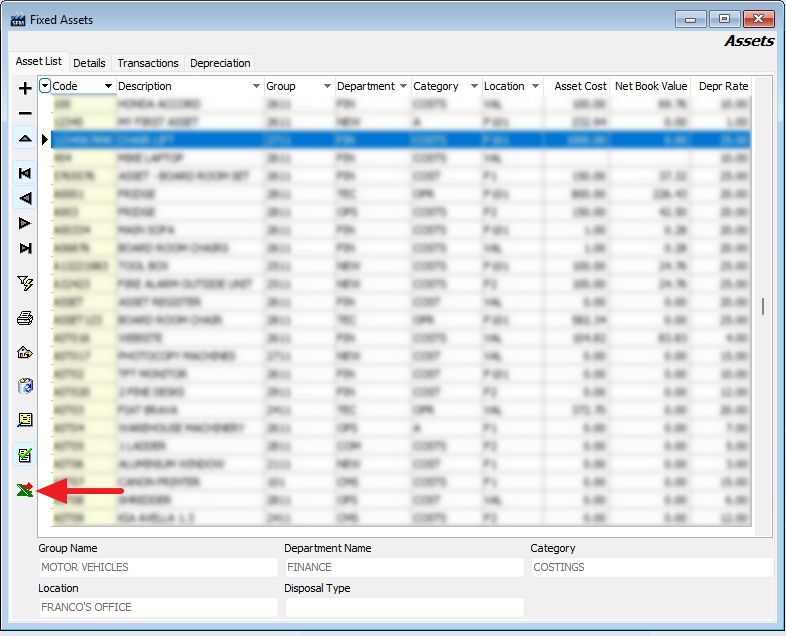Click the minus icon to delete asset

click(25, 113)
